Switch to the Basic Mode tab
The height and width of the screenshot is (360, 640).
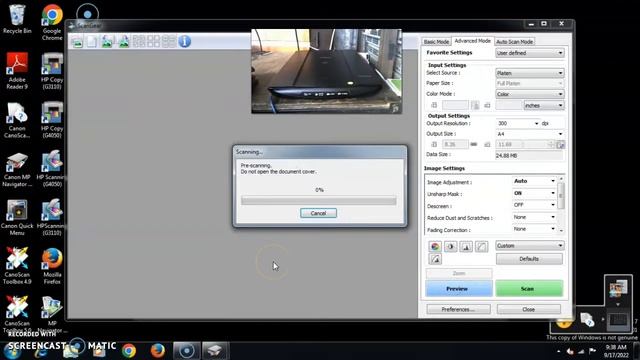[436, 42]
